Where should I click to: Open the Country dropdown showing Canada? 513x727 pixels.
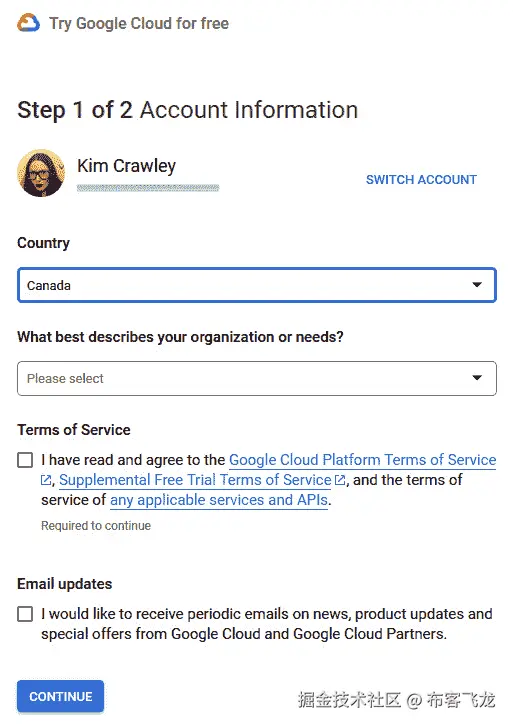257,285
